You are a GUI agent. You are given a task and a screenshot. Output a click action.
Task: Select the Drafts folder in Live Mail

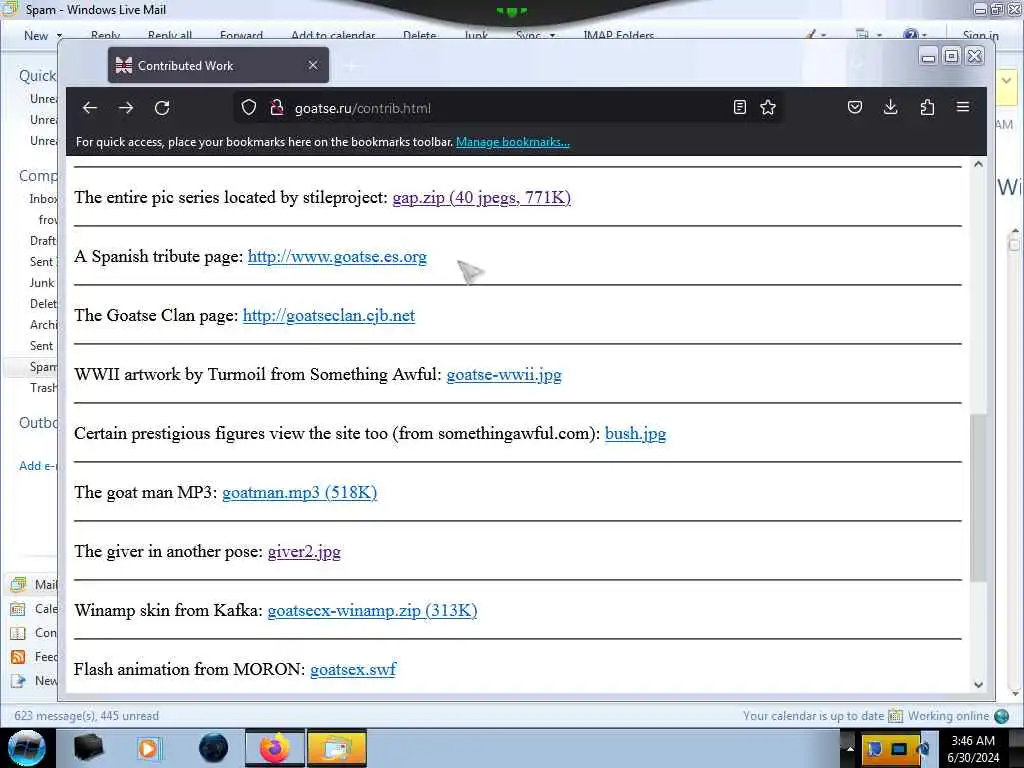point(43,240)
